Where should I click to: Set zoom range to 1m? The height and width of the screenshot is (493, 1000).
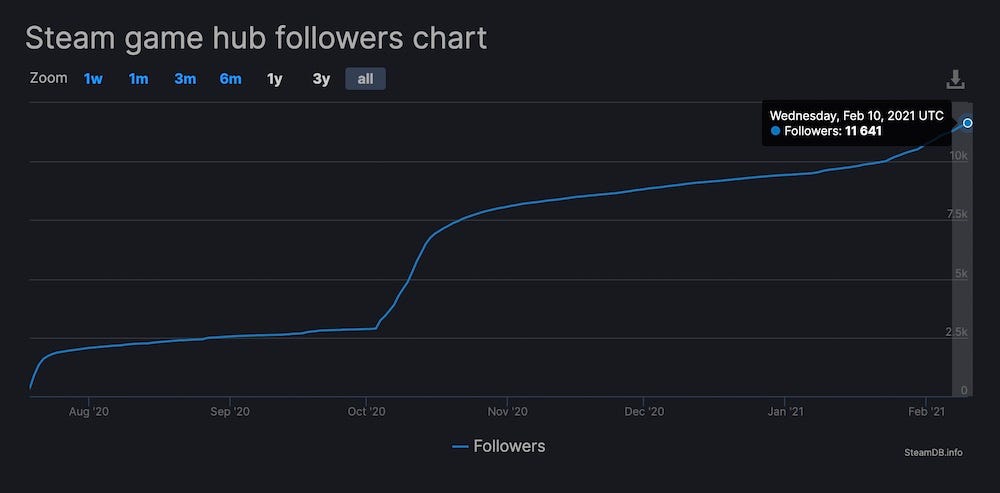coord(138,79)
